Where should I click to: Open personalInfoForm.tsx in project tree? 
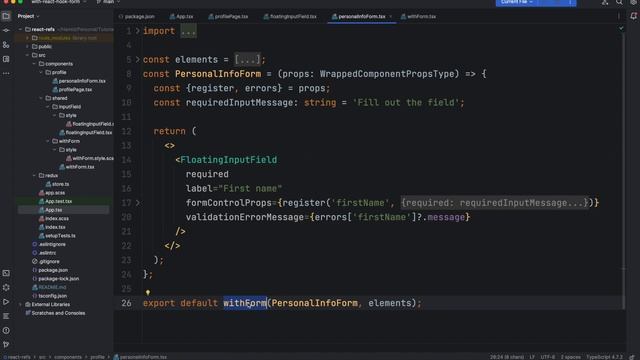[x=79, y=81]
